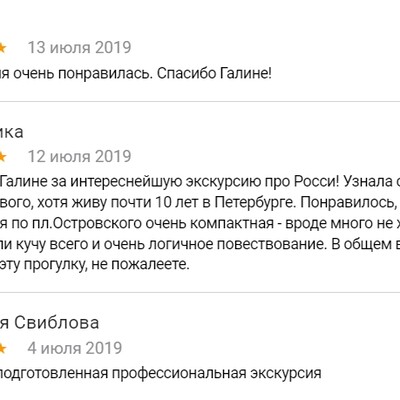This screenshot has width=400, height=400.
Task: Click the star beside 4 июля 2019
Action: [x=3, y=348]
